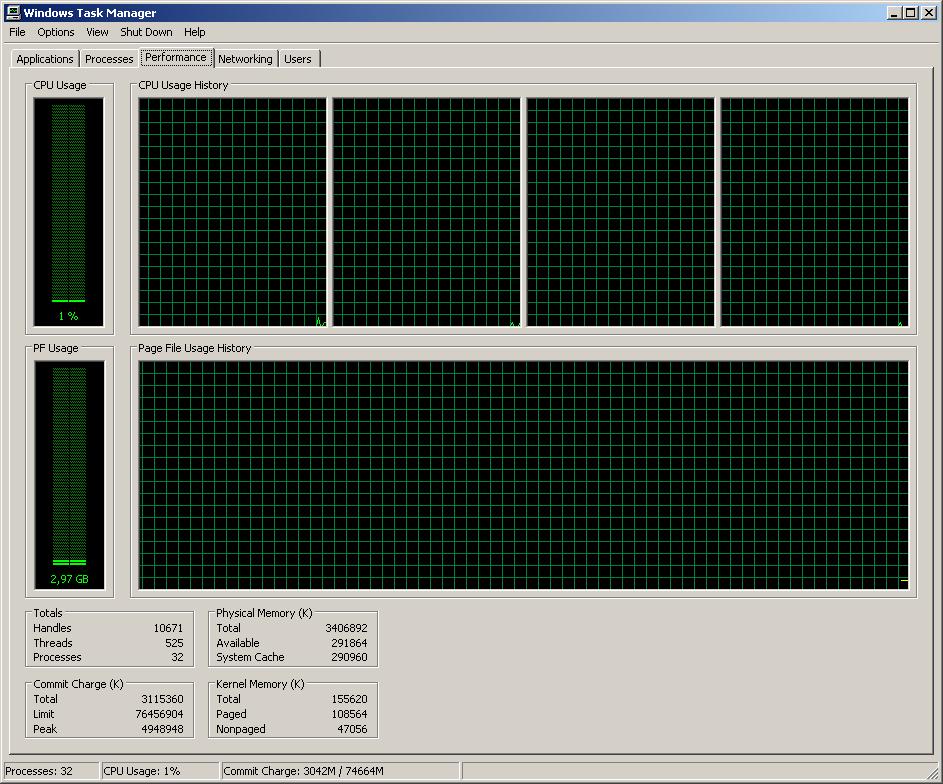Click the Handles value 10671
Viewport: 943px width, 784px height.
[x=168, y=628]
